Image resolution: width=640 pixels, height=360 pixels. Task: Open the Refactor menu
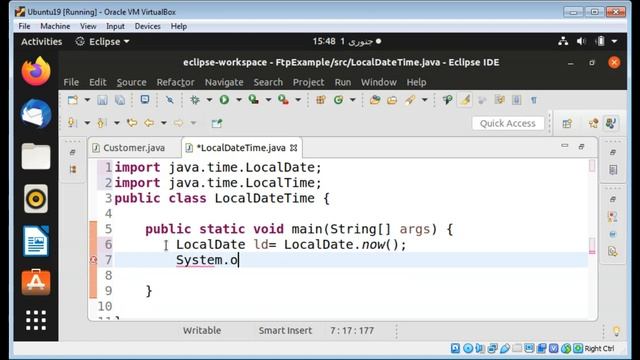176,82
